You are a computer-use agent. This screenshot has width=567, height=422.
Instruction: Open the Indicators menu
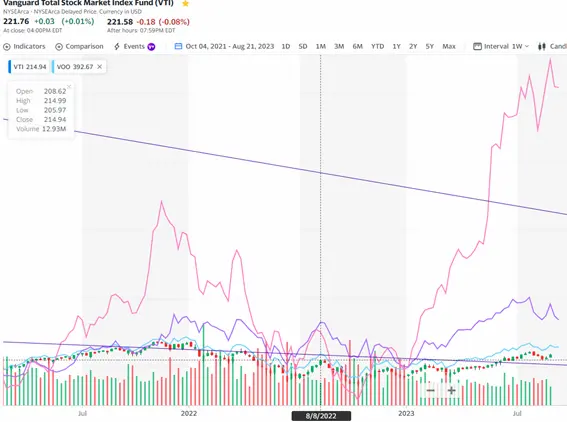click(24, 46)
